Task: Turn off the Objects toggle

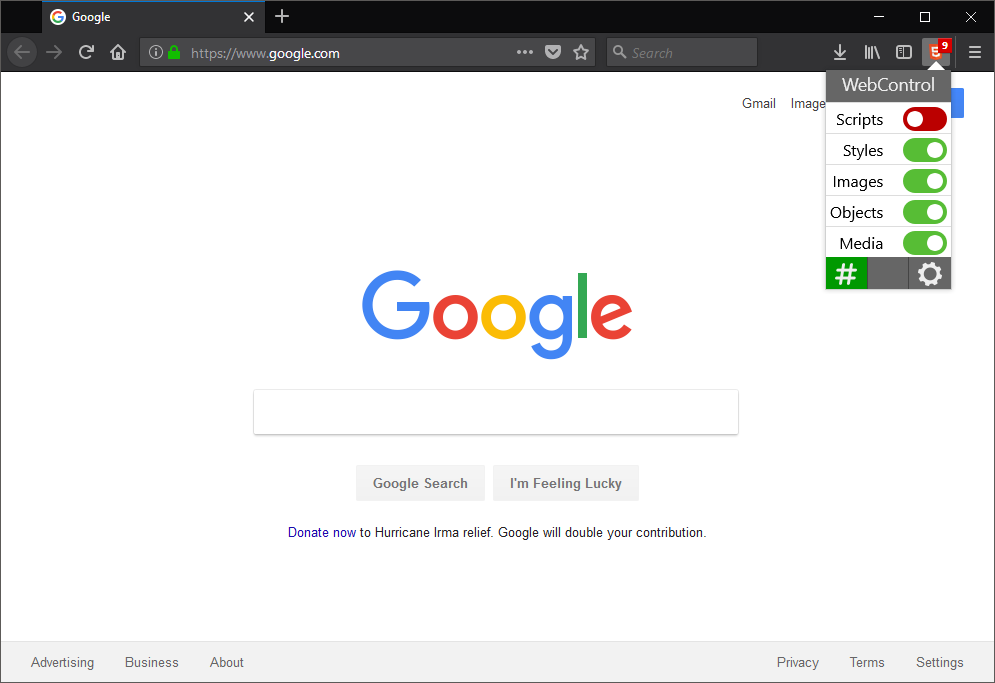Action: (925, 212)
